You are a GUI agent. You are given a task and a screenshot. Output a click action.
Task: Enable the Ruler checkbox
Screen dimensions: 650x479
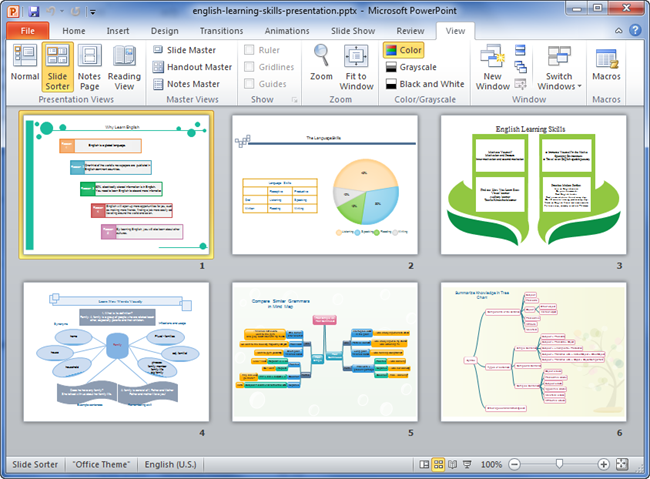coord(249,49)
